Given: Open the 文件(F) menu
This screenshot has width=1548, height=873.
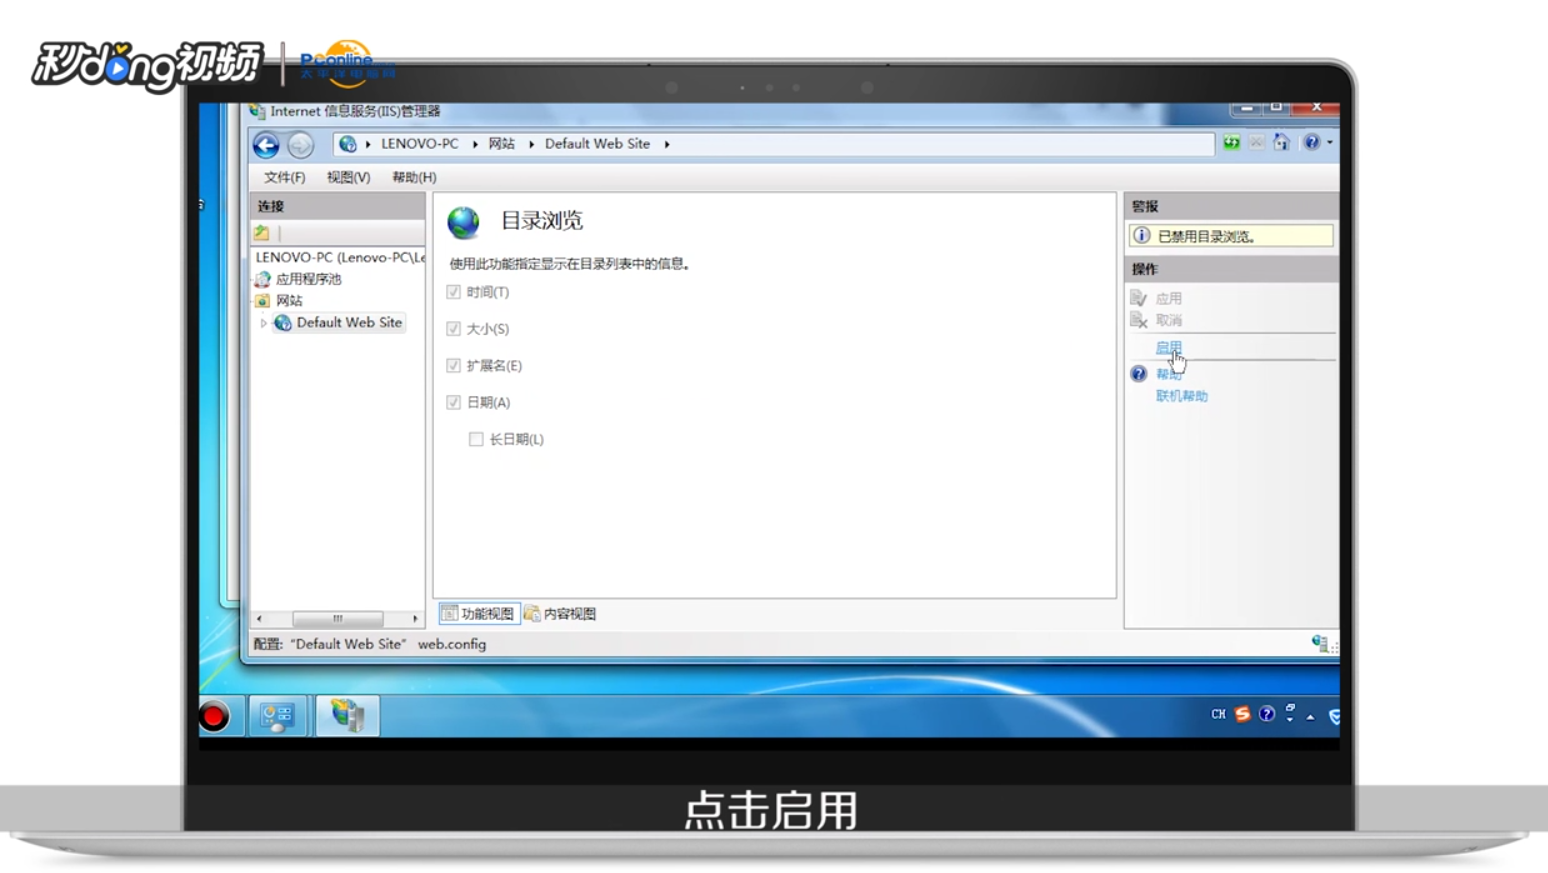Looking at the screenshot, I should tap(284, 177).
